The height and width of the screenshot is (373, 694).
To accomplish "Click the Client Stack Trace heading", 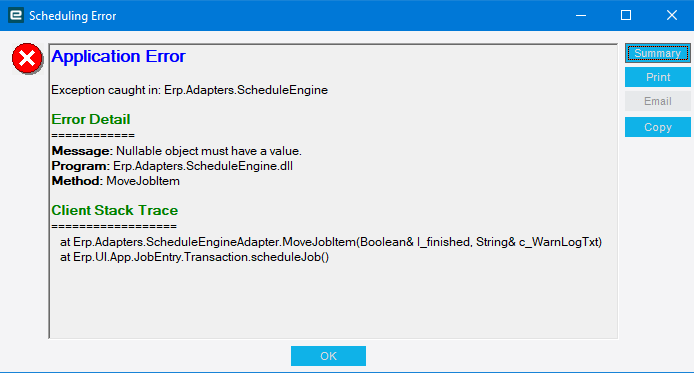I will tap(115, 210).
